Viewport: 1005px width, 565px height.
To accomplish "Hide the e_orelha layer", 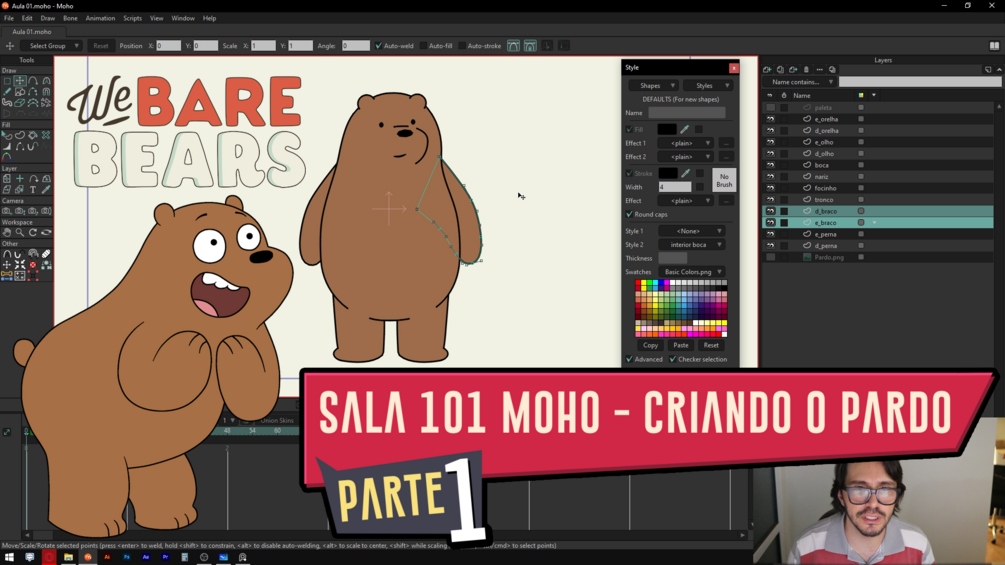I will 770,119.
